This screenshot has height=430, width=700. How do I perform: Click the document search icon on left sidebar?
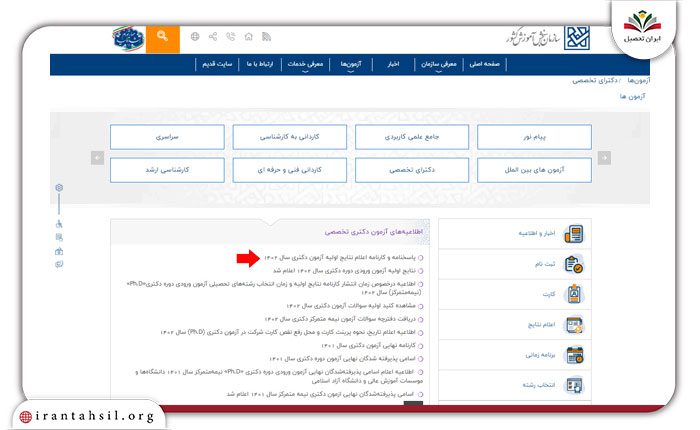pyautogui.click(x=59, y=238)
